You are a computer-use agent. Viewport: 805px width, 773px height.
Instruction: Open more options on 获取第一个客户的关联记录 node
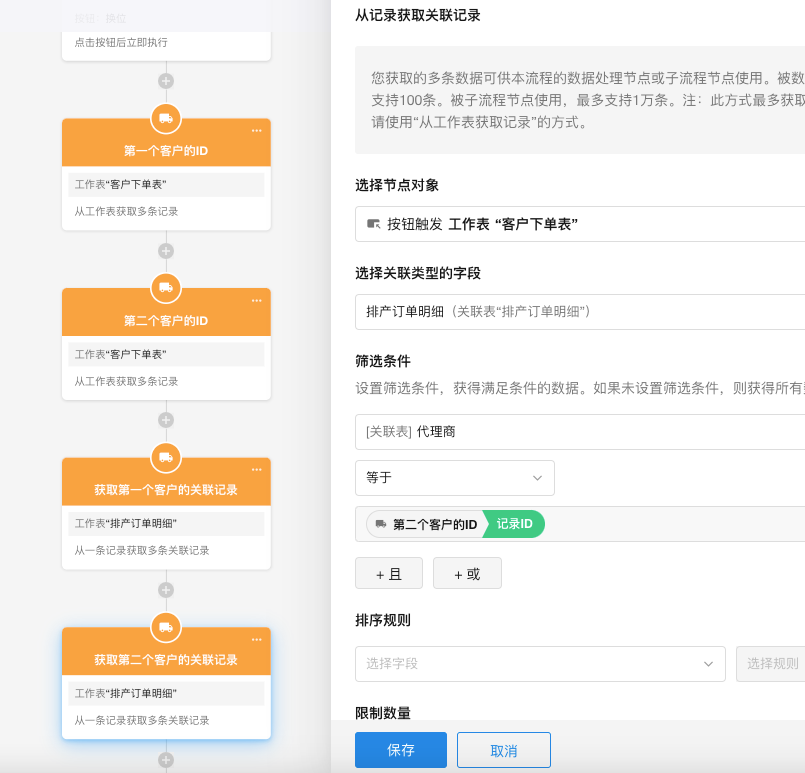click(257, 470)
